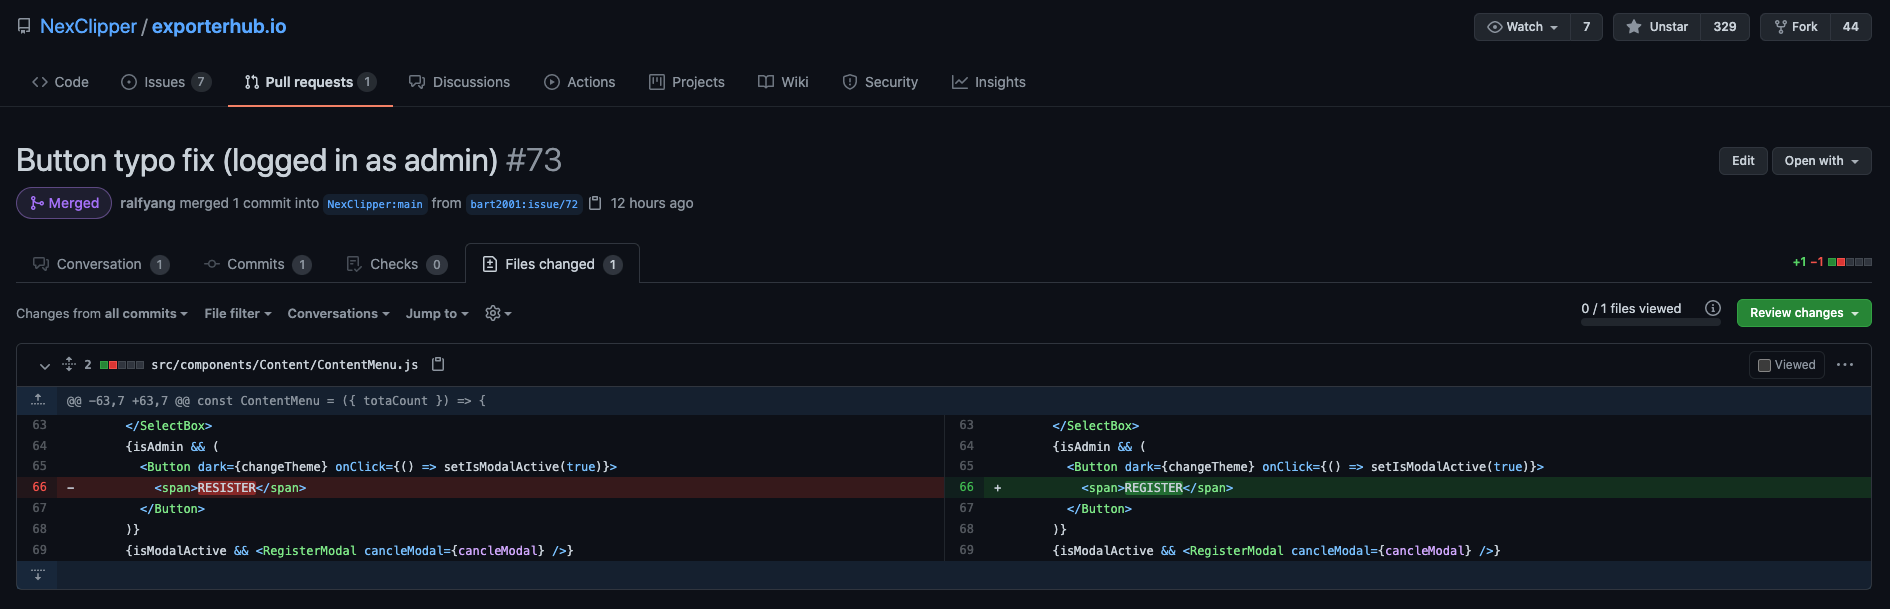Open the Code tab

coord(60,82)
